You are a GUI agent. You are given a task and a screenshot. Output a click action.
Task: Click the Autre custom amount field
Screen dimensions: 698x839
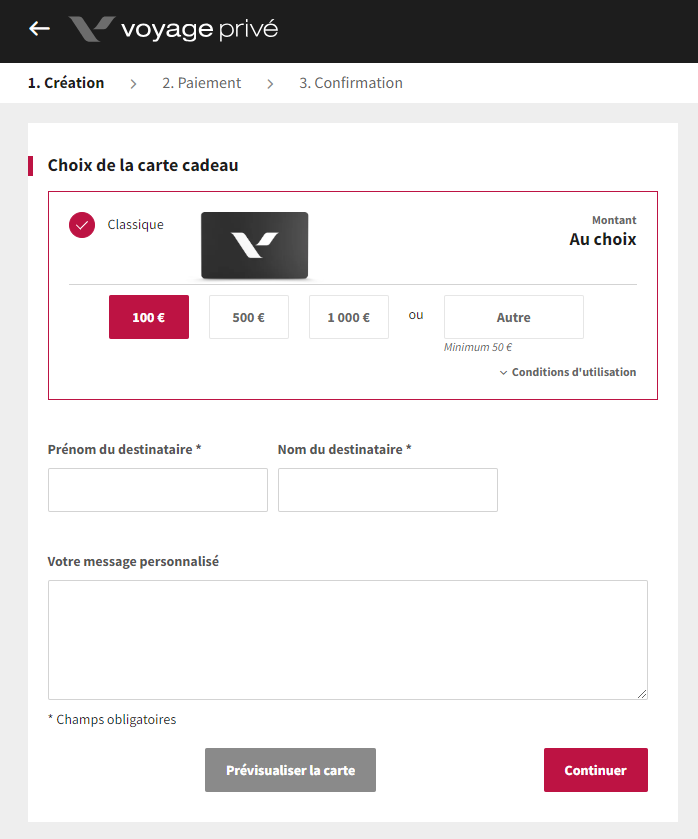pyautogui.click(x=514, y=317)
